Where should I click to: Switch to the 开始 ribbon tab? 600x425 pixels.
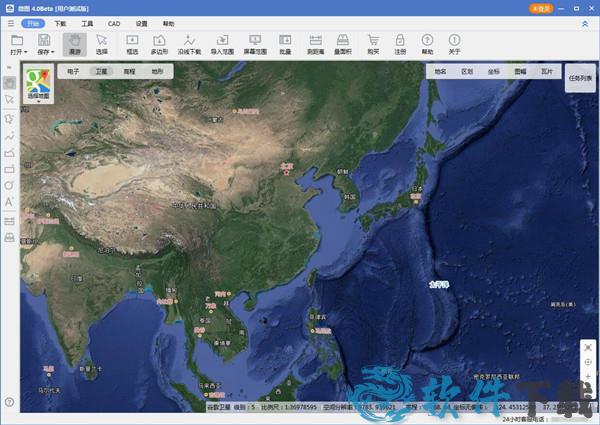coord(33,24)
